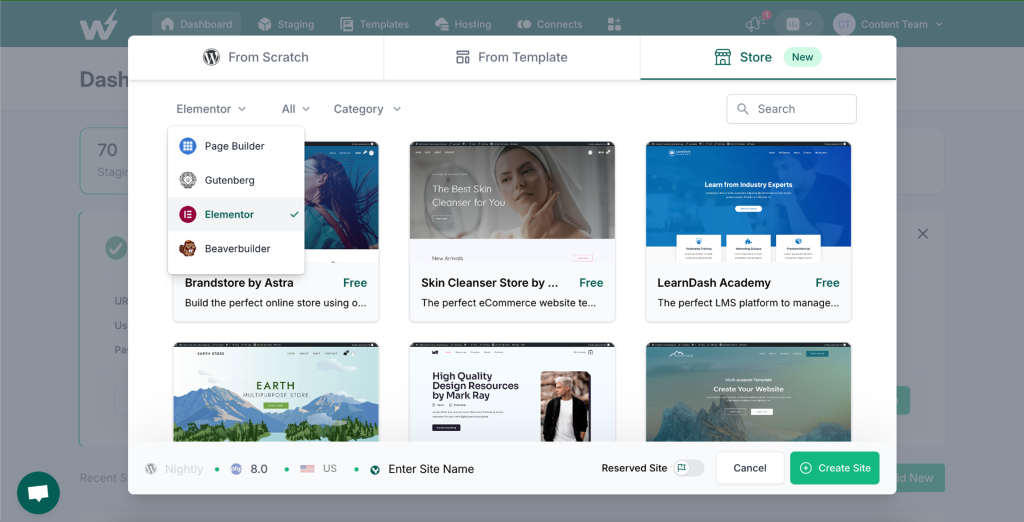Open the chat support bubble
The image size is (1024, 522).
pos(39,493)
